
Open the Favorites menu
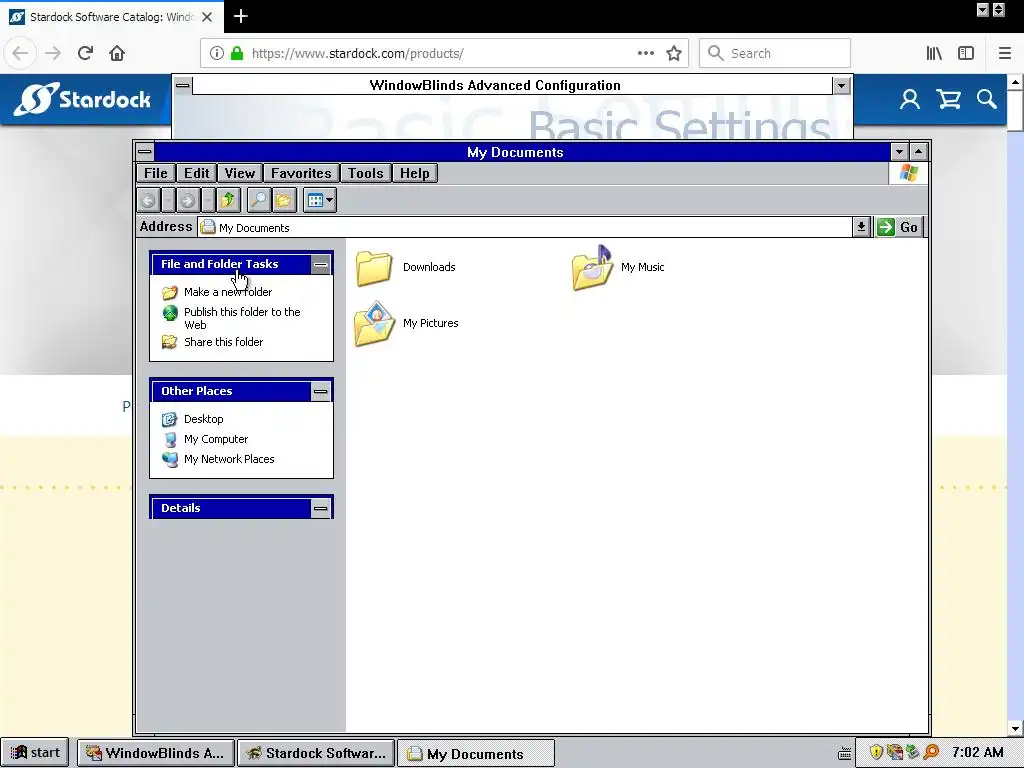coord(301,173)
